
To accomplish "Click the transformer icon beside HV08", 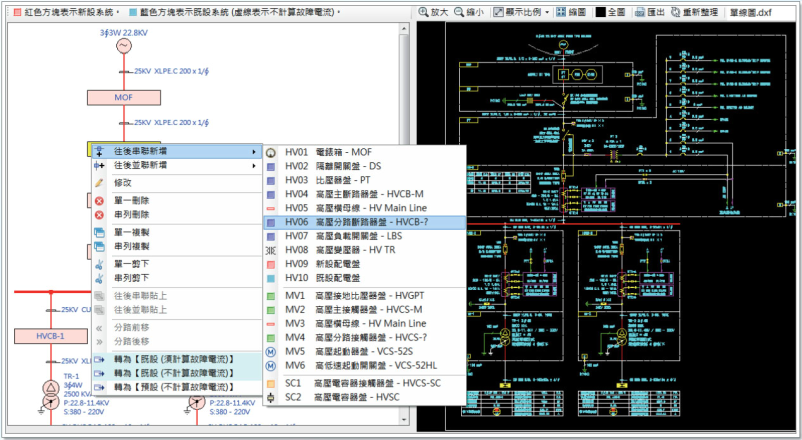I will tap(271, 250).
